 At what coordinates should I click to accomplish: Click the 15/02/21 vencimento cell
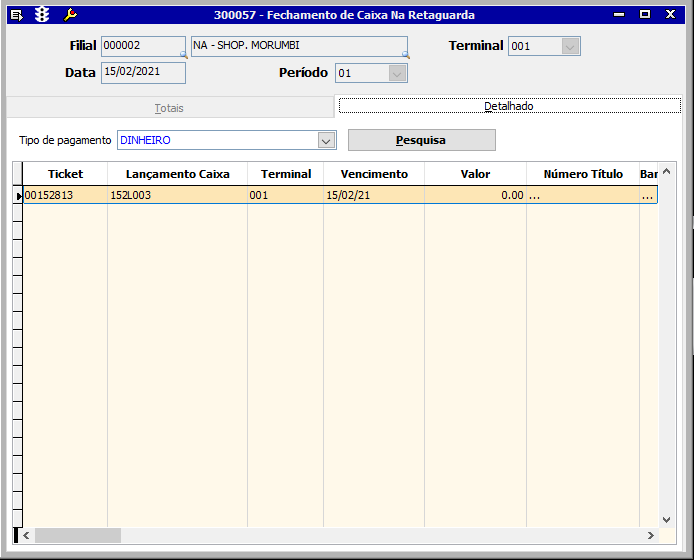click(x=374, y=195)
